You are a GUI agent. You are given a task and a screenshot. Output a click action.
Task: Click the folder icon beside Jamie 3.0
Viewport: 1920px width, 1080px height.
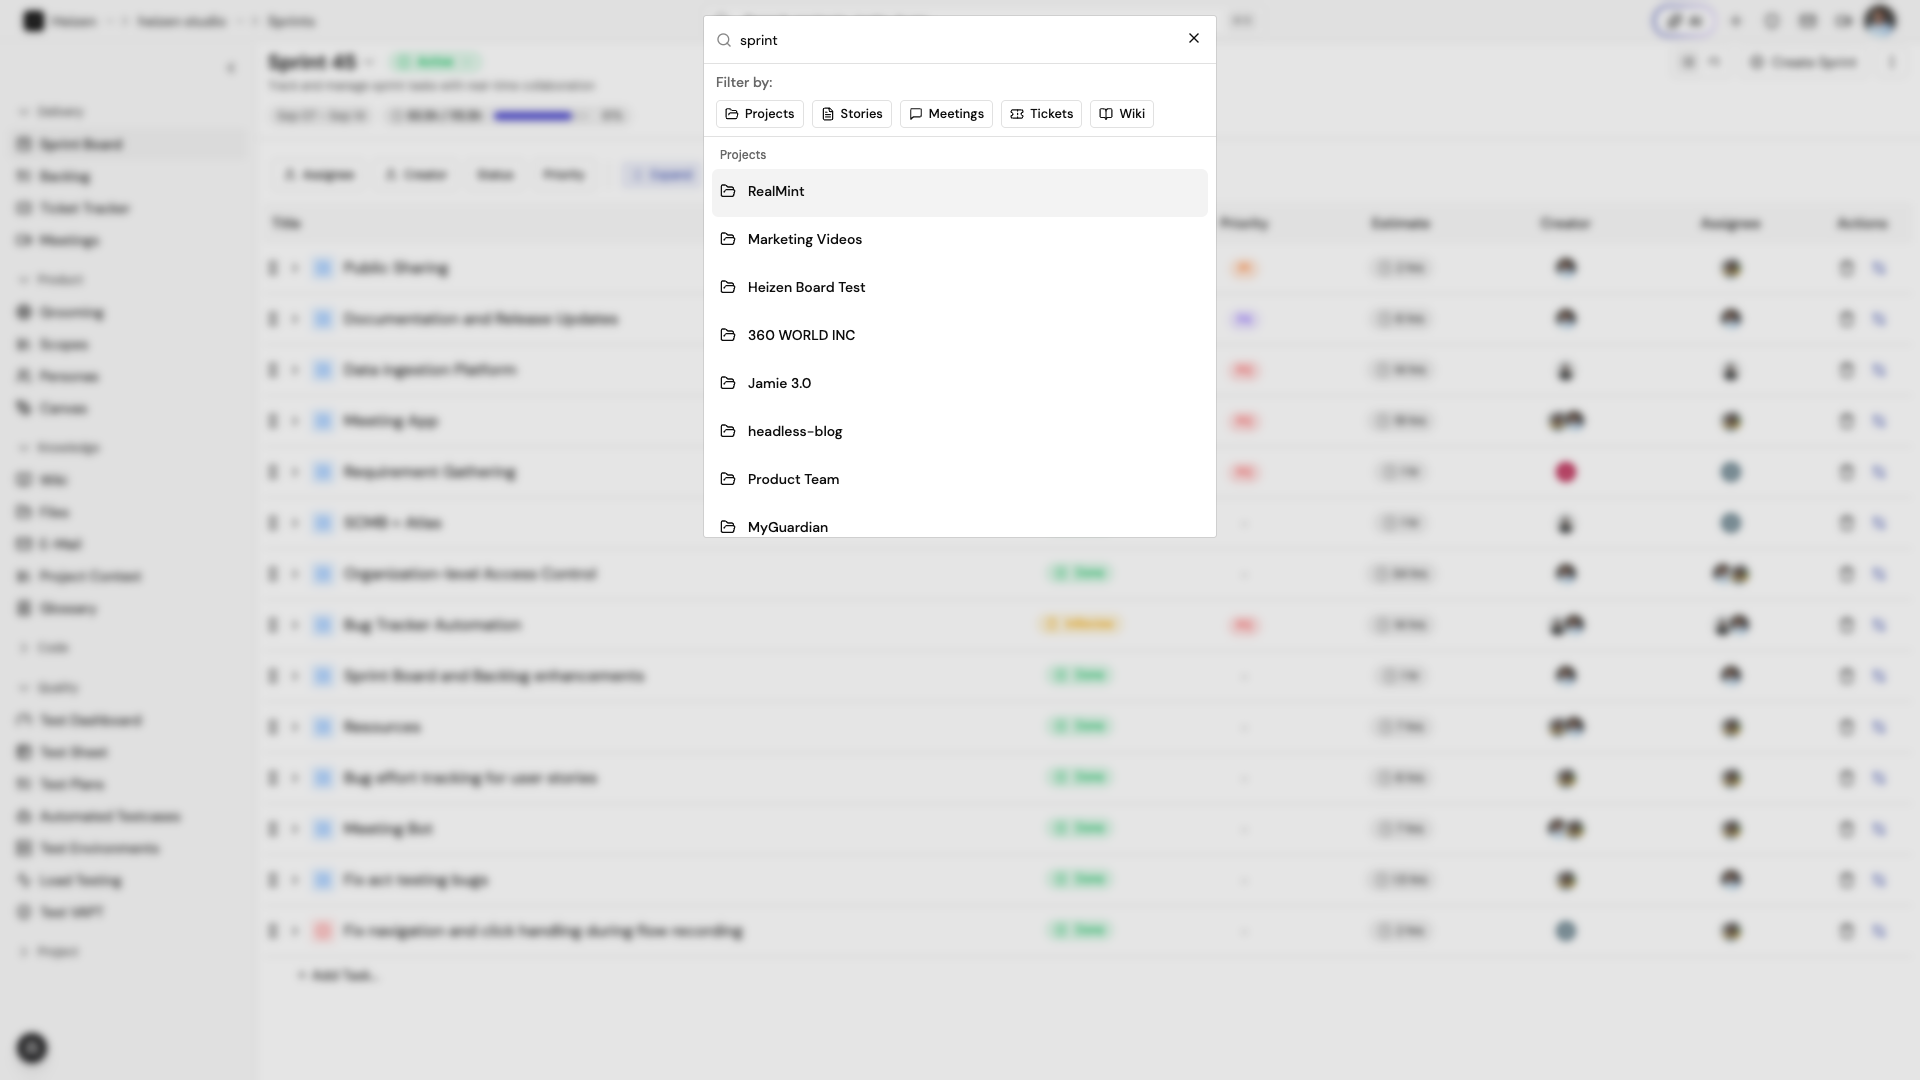[728, 383]
